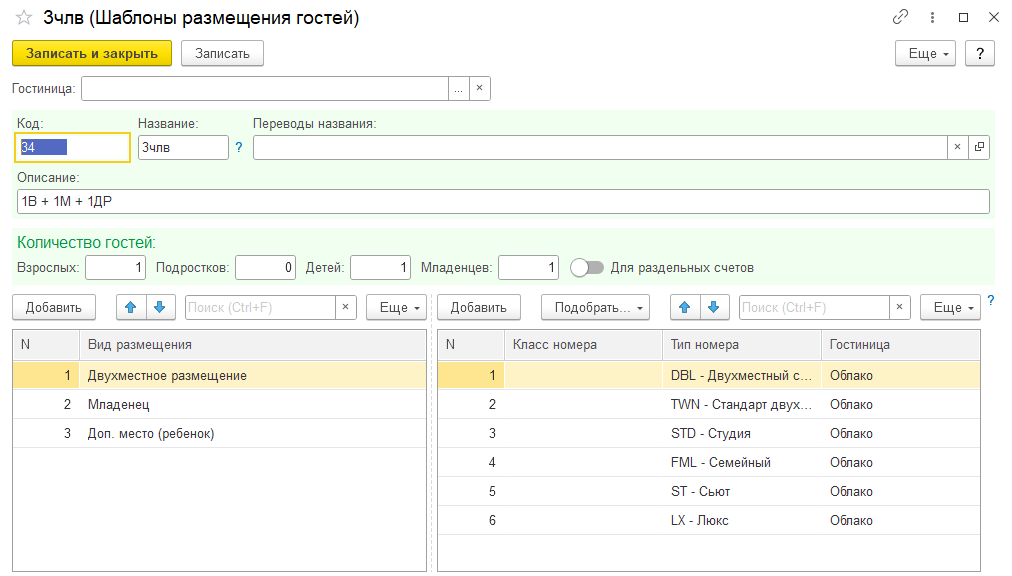Open the Гостиница selection ellipsis button
Viewport: 1012px width, 576px height.
tap(458, 89)
